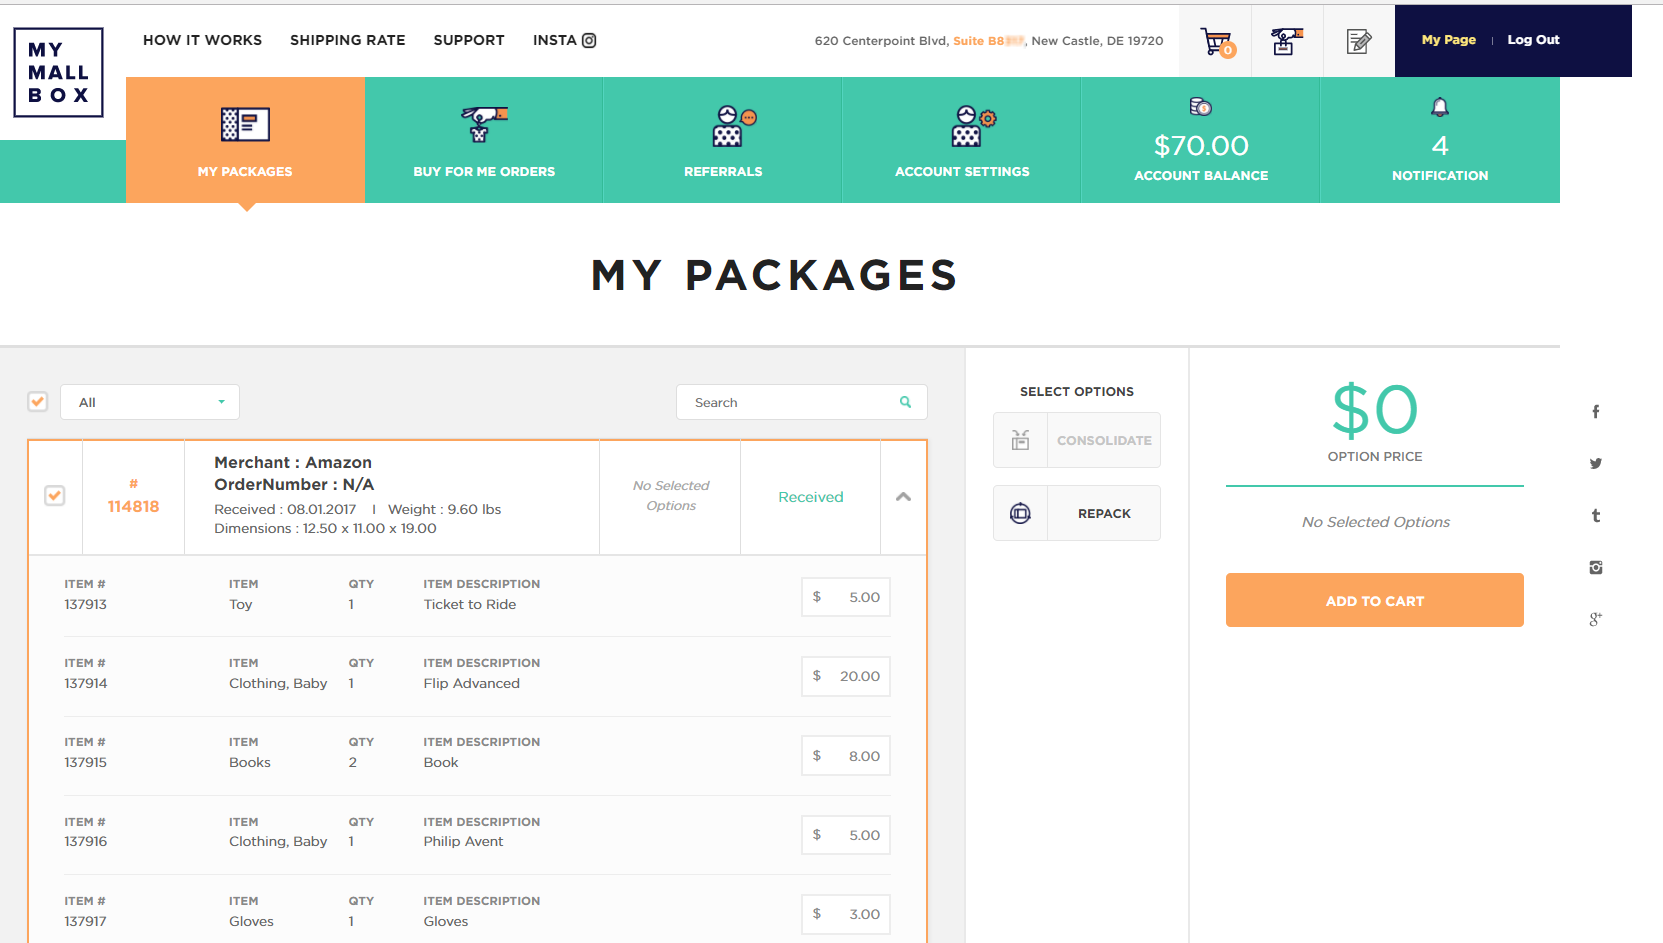
Task: Open the Google Plus share icon
Action: [1596, 619]
